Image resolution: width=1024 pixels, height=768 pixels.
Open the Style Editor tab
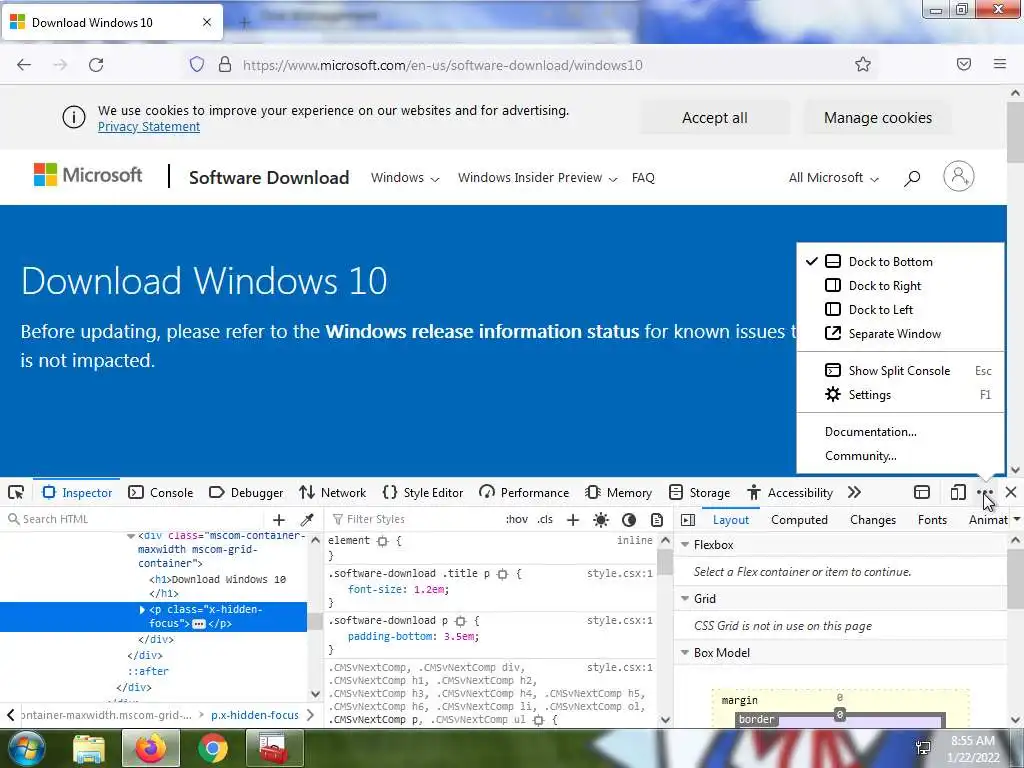click(x=423, y=492)
